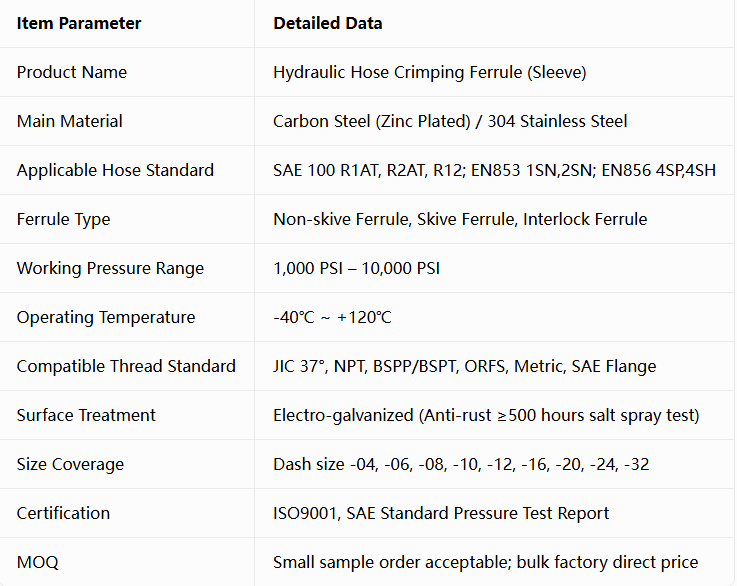Click the MOQ small sample order text
The height and width of the screenshot is (586, 737).
[486, 563]
